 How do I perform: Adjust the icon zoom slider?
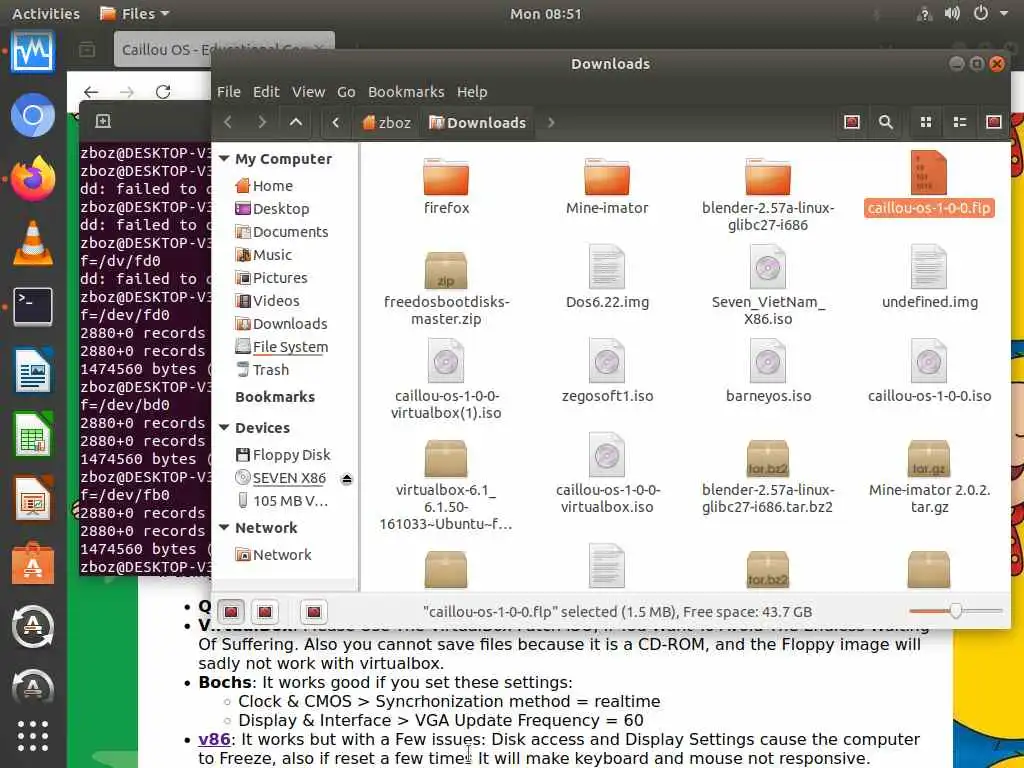click(955, 611)
